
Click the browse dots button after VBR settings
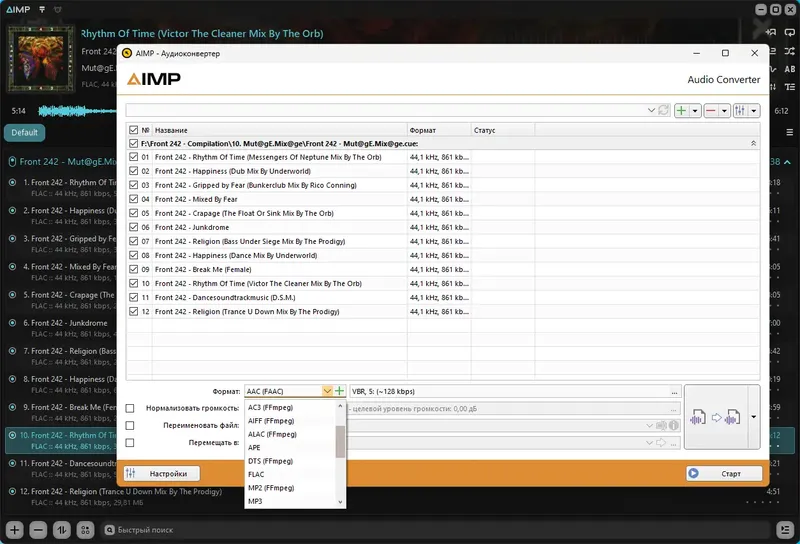pos(674,392)
